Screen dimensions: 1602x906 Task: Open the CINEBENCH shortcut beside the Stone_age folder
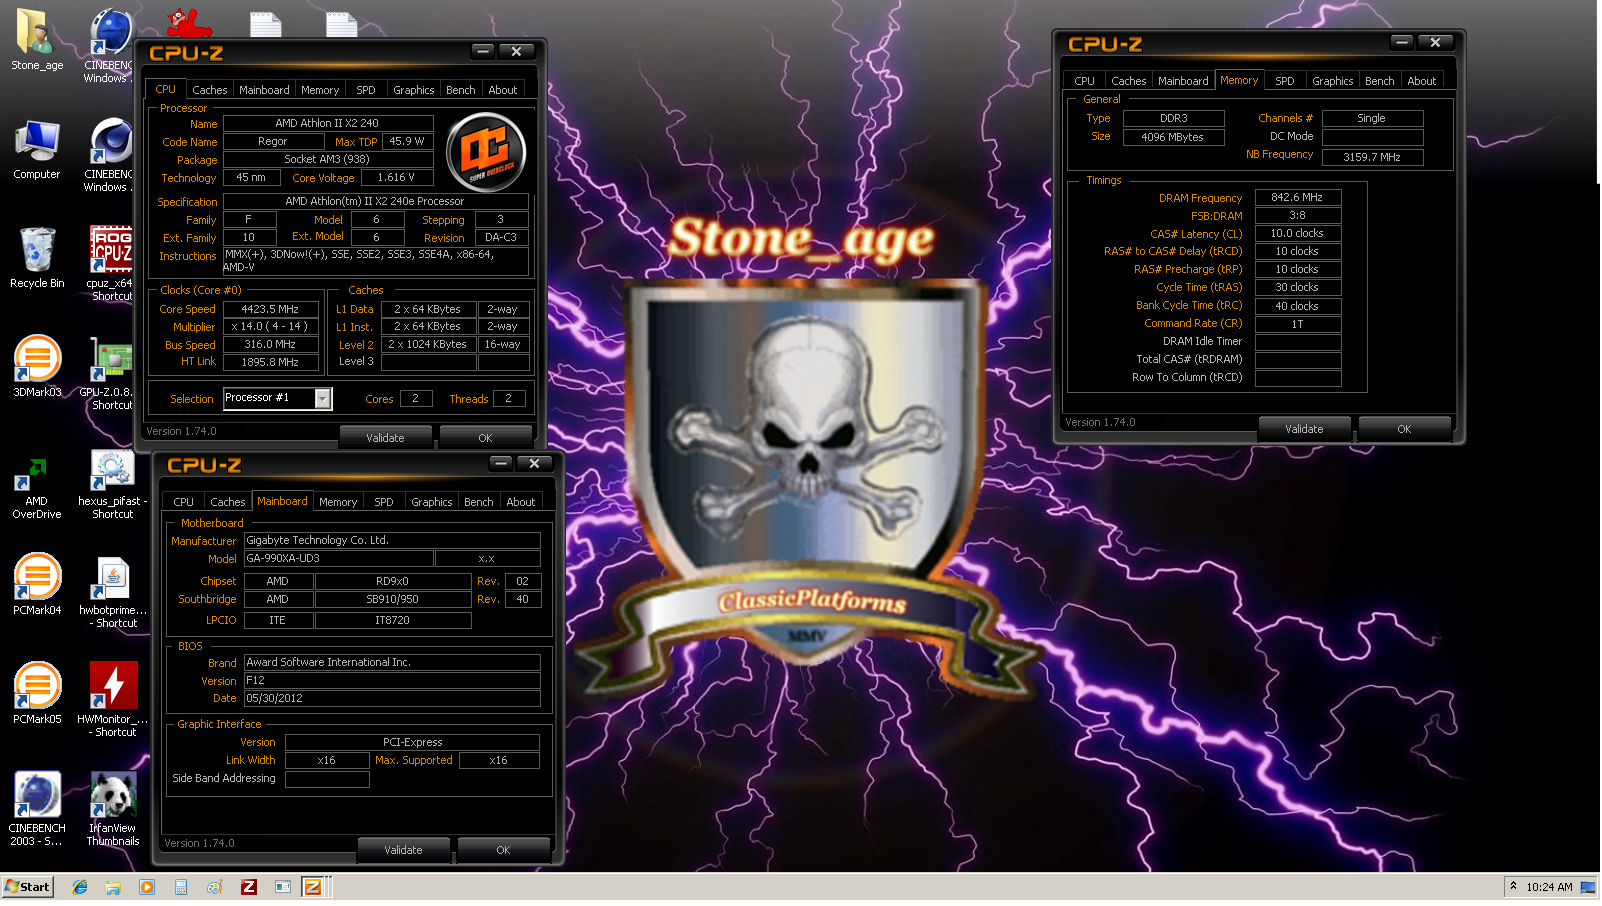tap(110, 46)
